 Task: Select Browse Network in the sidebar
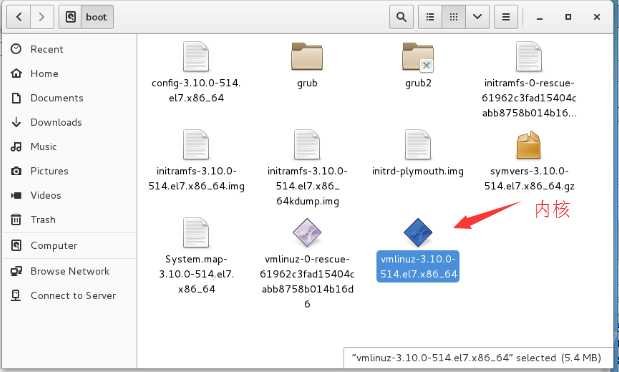(69, 271)
